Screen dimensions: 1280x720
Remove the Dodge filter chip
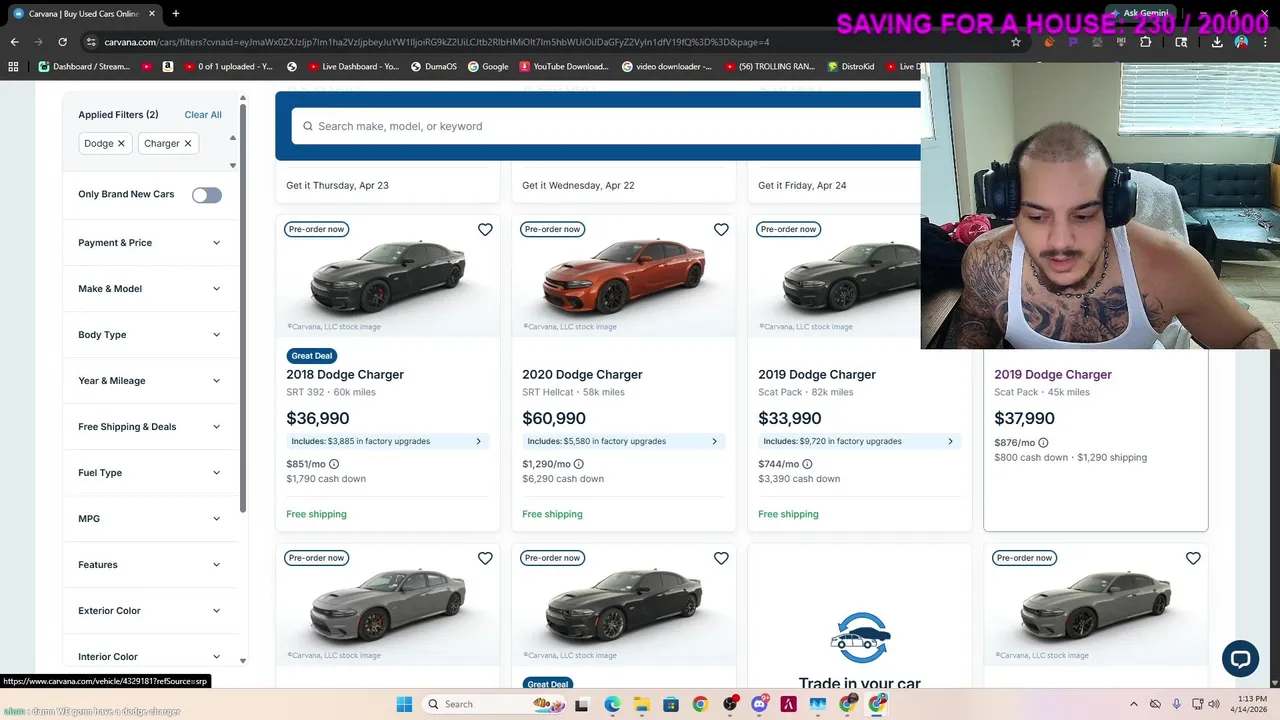tap(121, 143)
